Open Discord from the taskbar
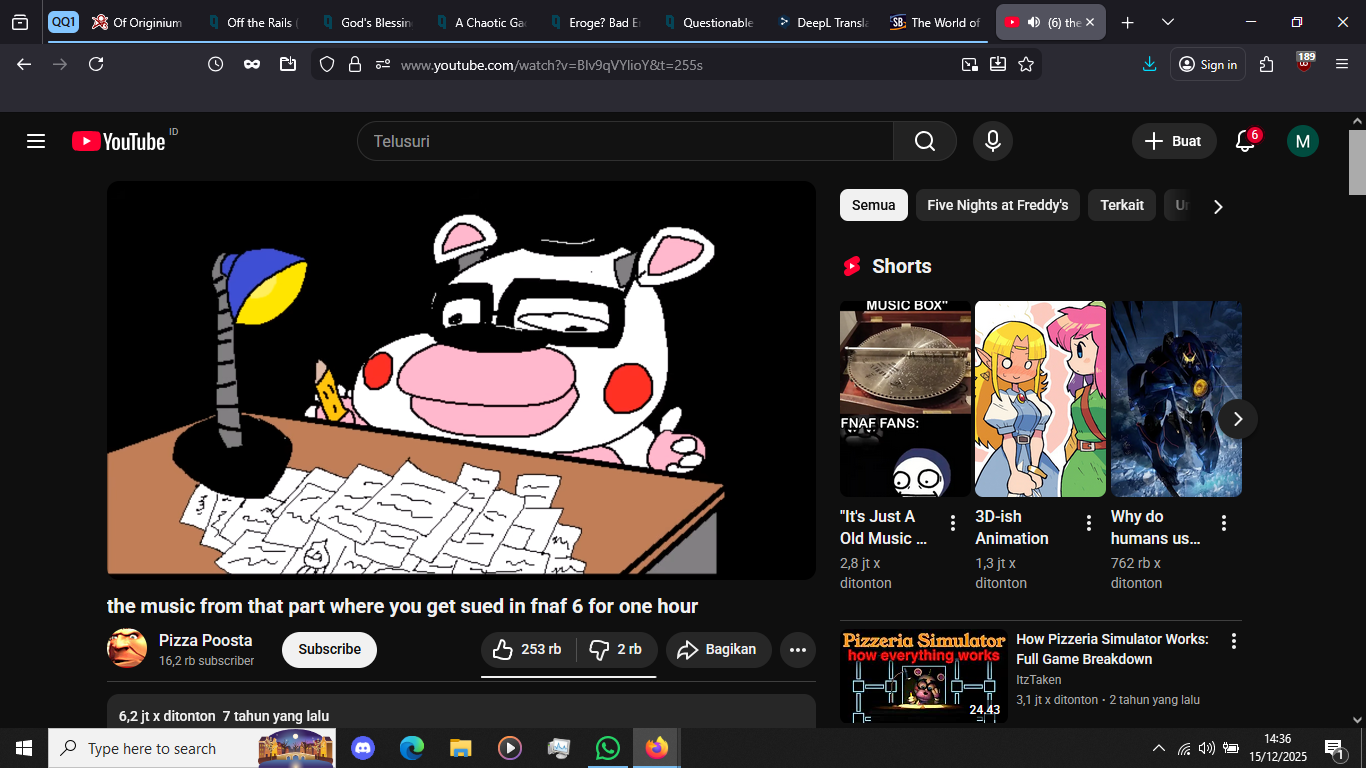 [363, 748]
